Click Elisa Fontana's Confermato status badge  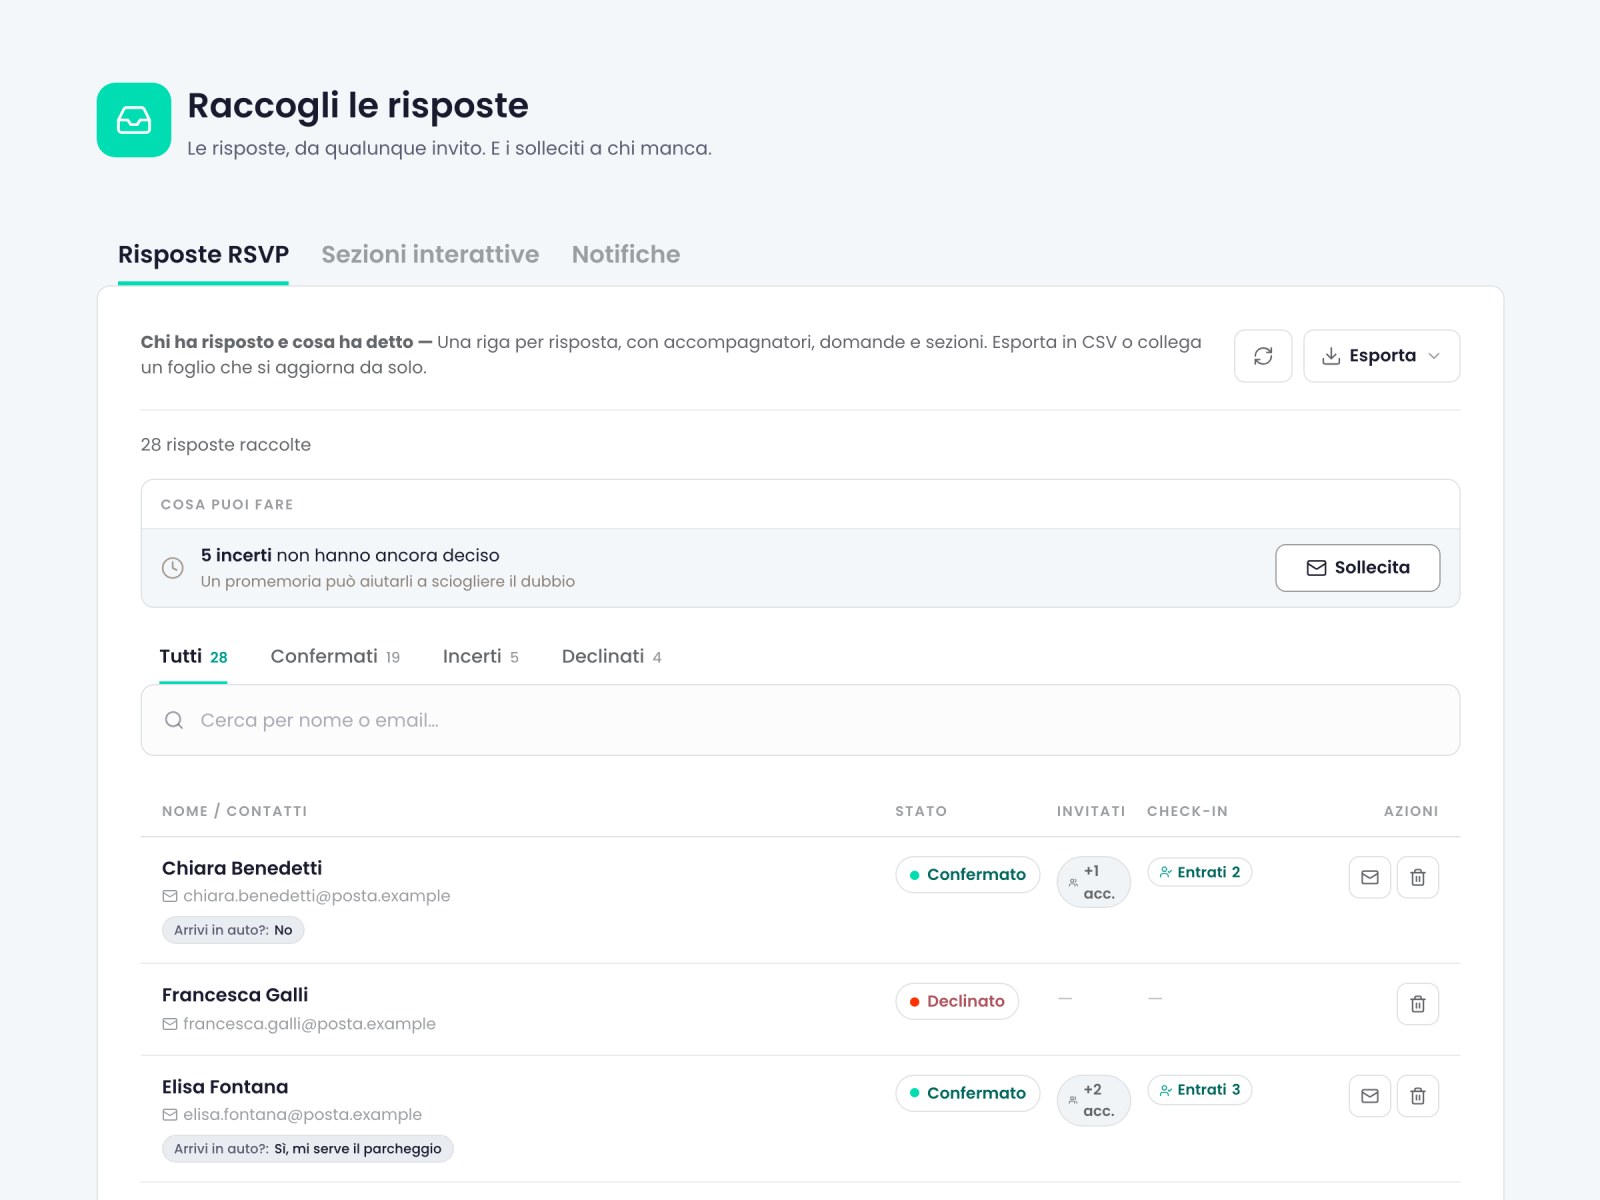click(967, 1093)
